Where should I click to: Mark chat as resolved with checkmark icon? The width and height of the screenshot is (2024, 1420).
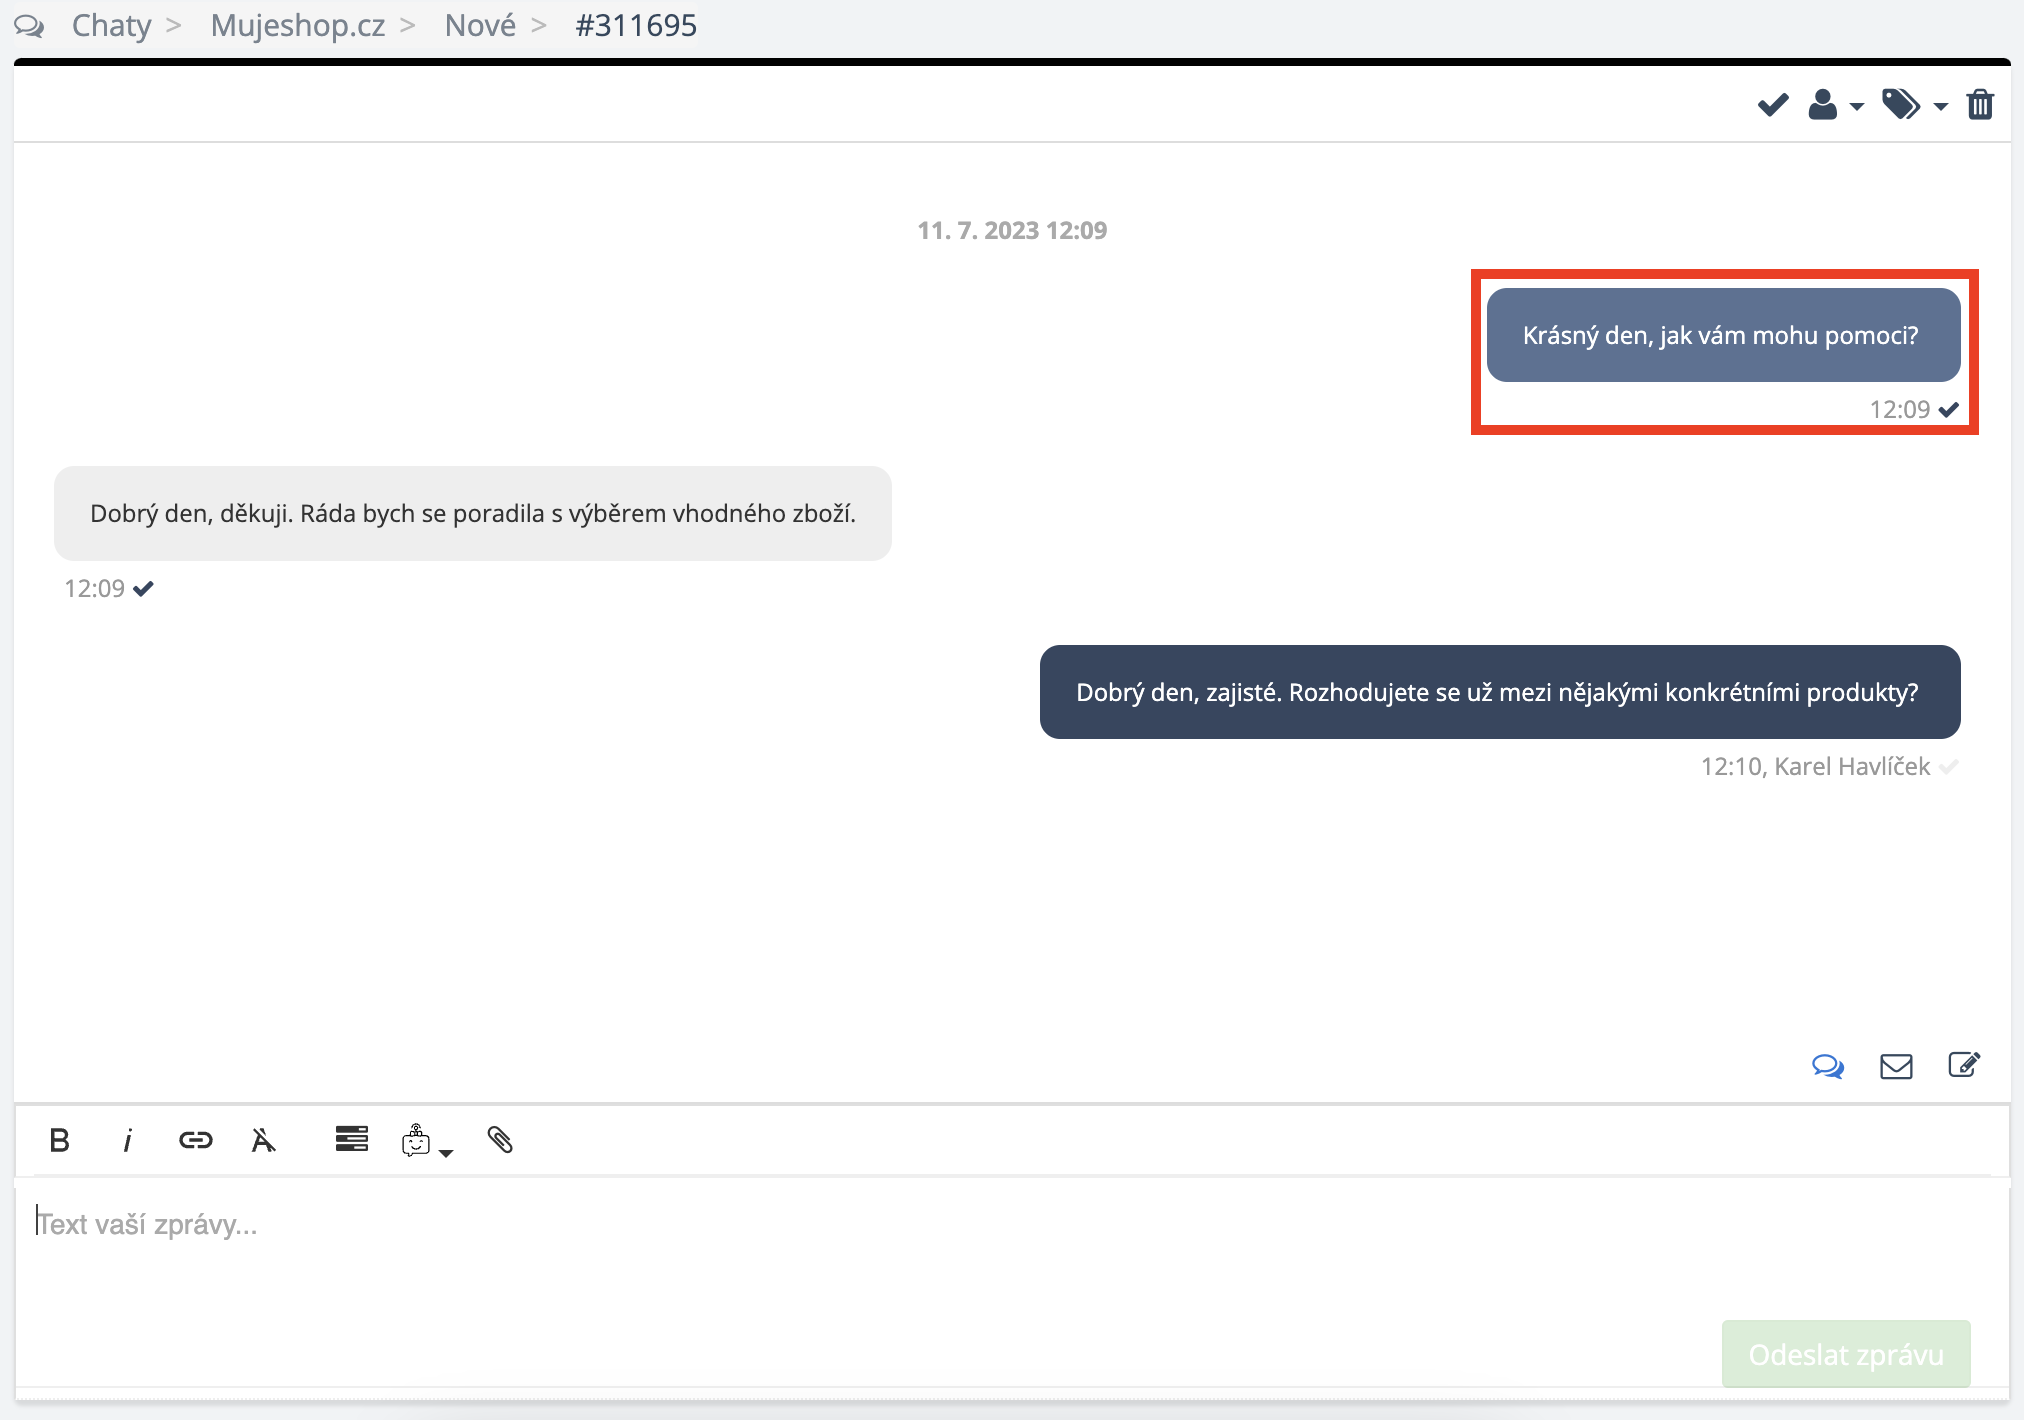[1772, 105]
